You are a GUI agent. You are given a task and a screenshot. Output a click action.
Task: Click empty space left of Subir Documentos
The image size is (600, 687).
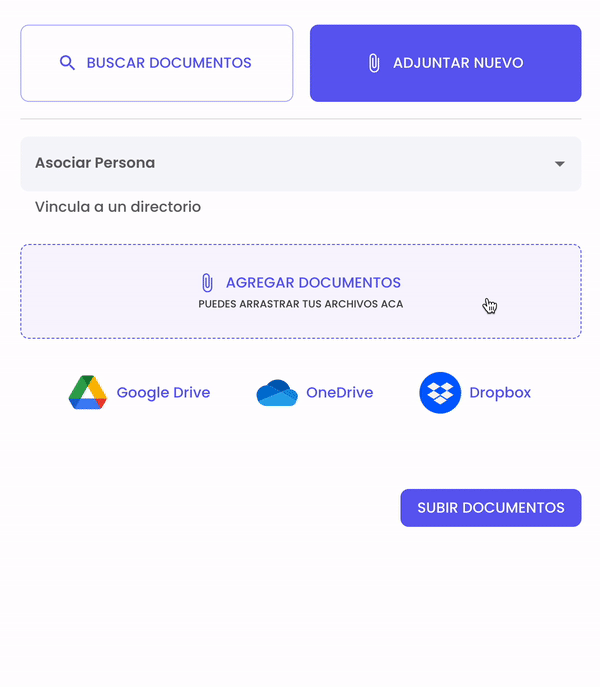[x=200, y=508]
